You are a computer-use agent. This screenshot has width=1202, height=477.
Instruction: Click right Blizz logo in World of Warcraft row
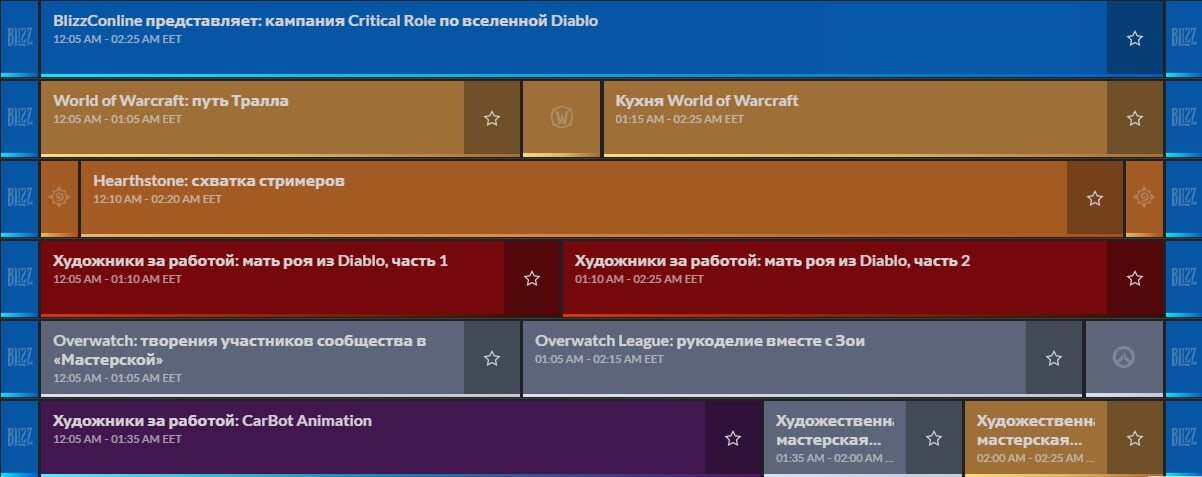coord(1184,118)
